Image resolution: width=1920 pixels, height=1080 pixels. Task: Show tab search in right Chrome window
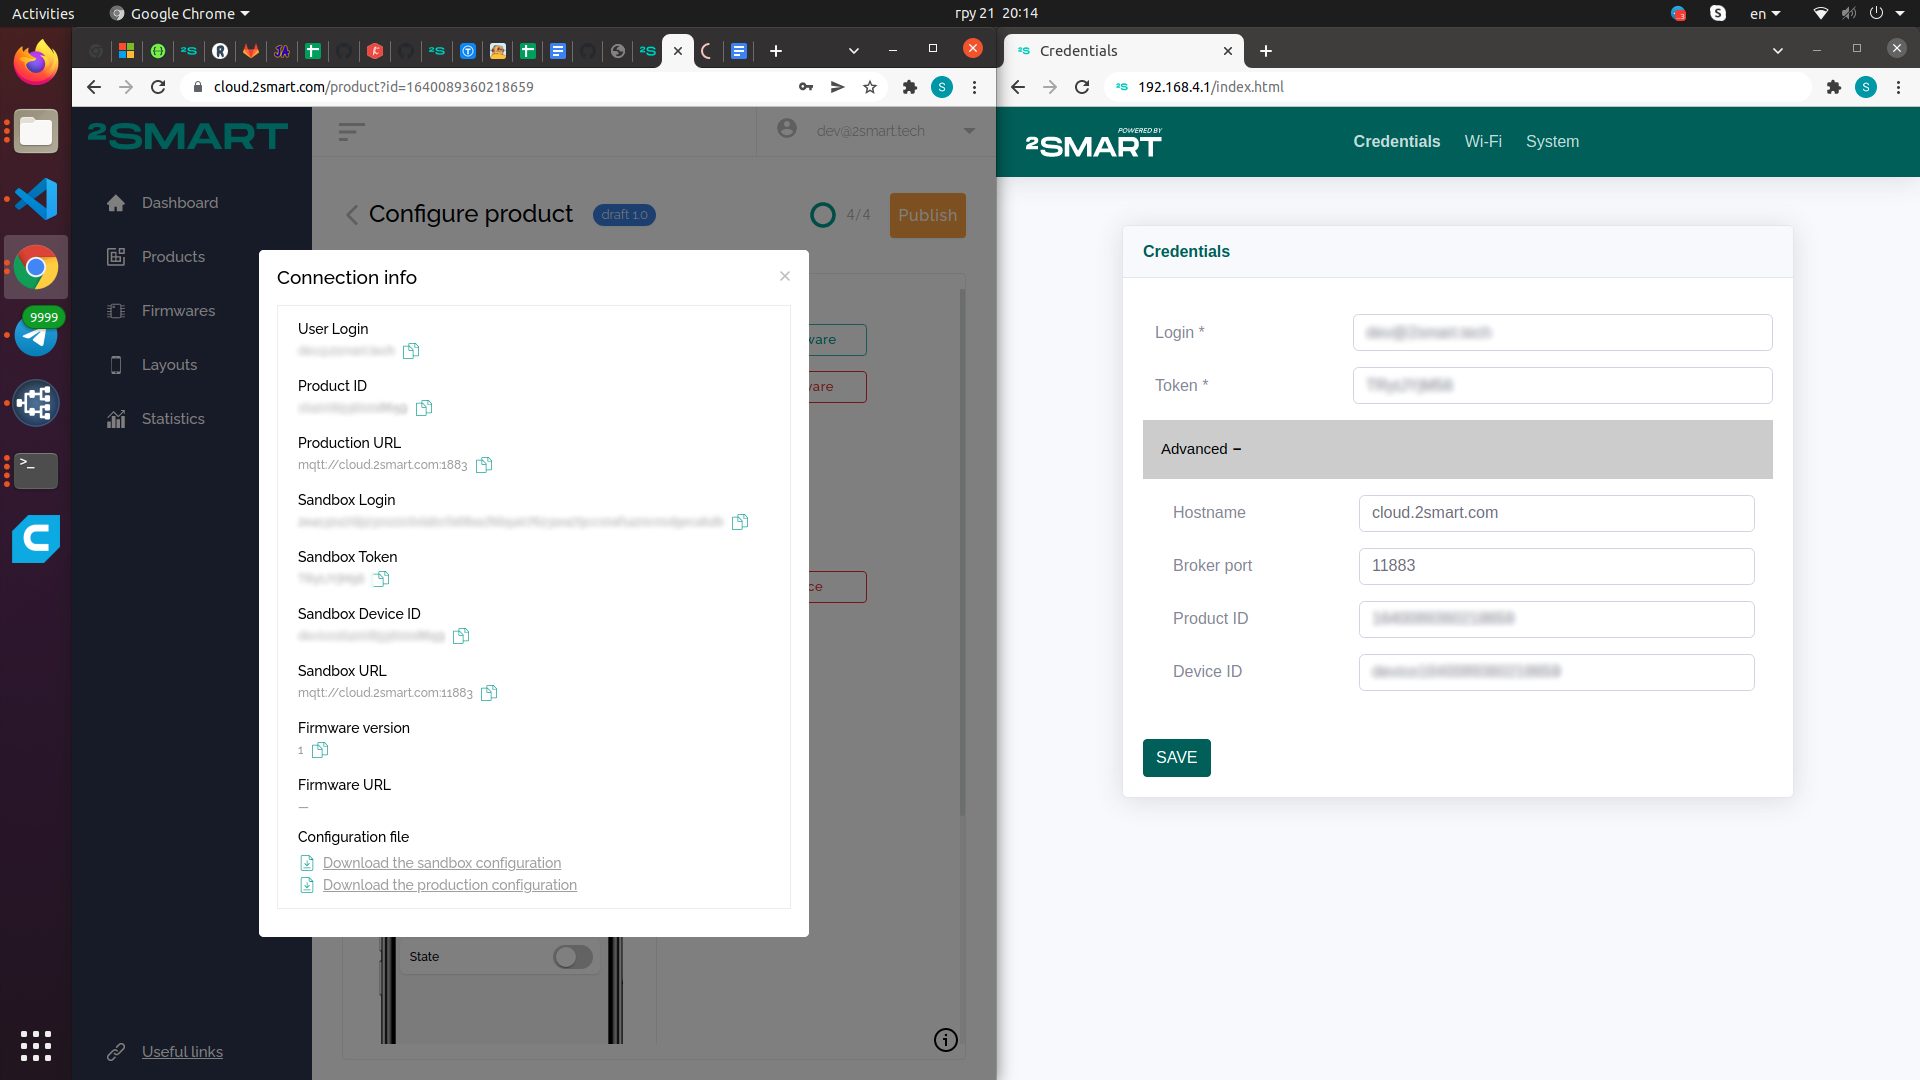(x=1777, y=51)
